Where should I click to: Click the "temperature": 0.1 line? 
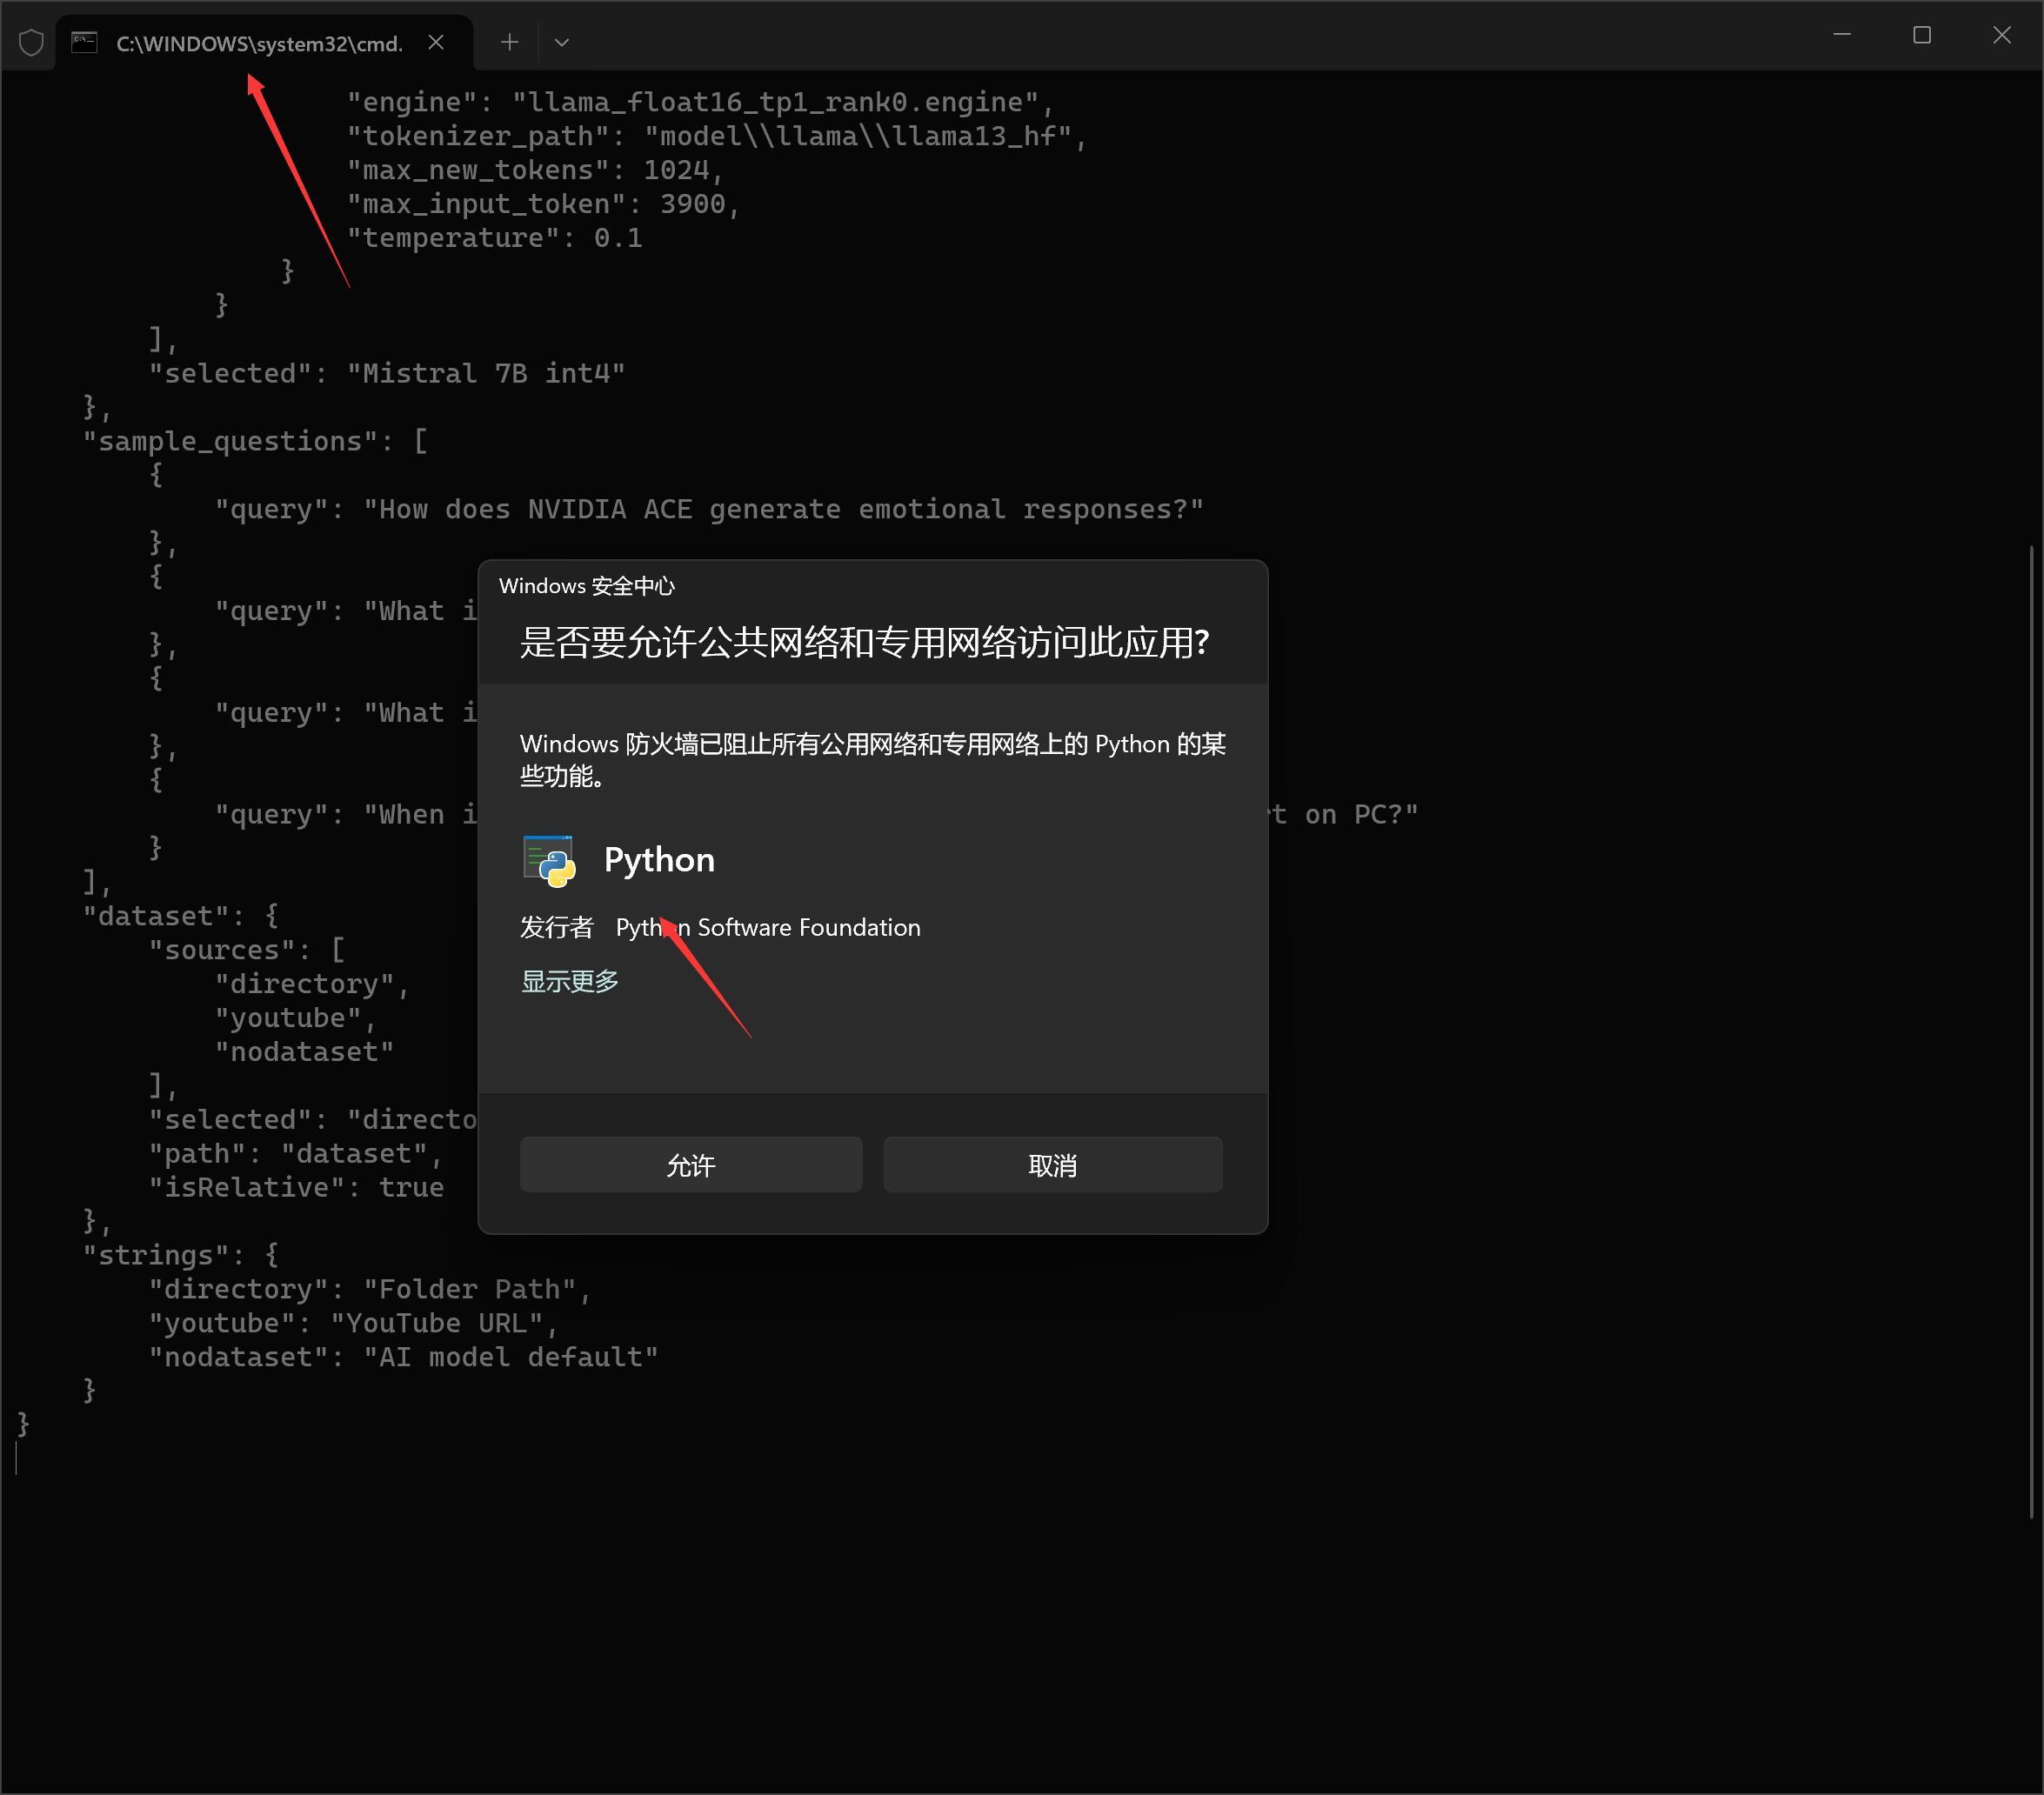(495, 238)
